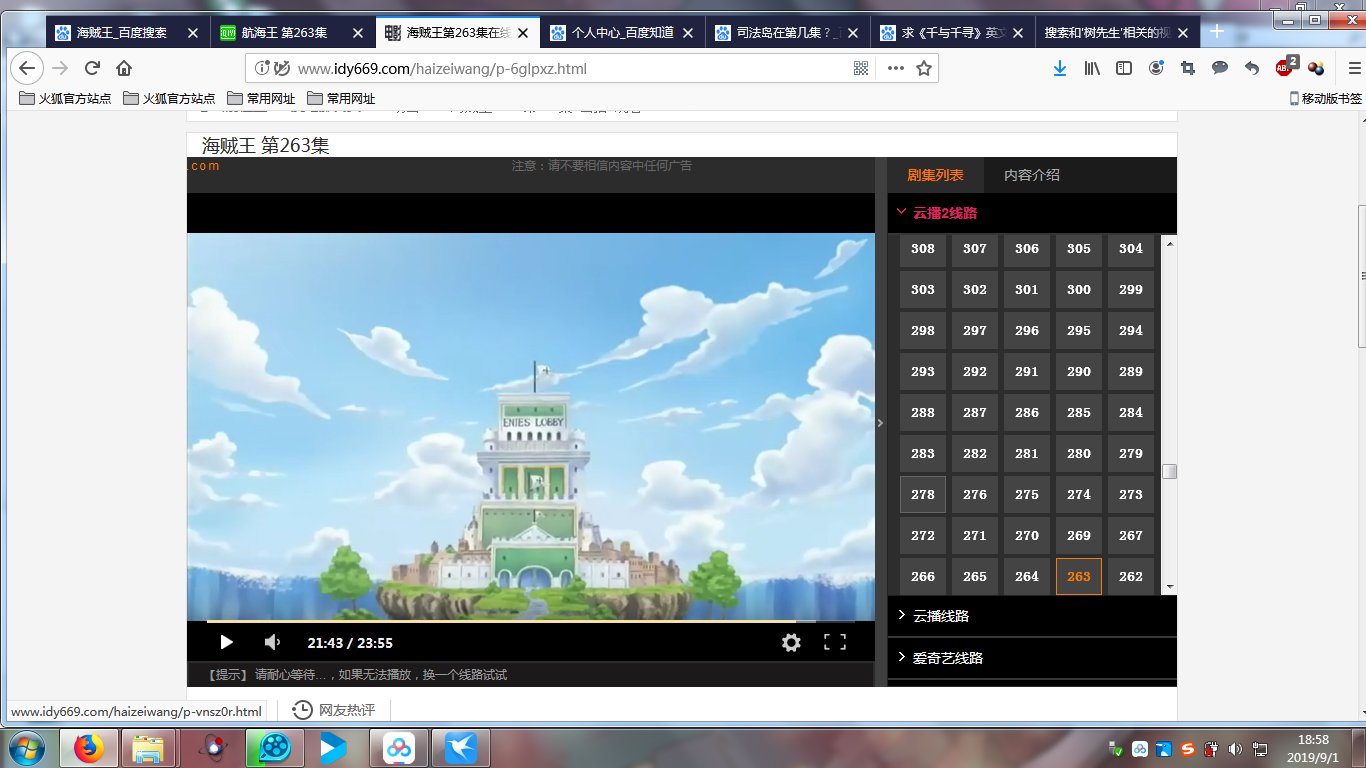Click the QR code icon in address bar
This screenshot has width=1366, height=768.
[x=861, y=68]
